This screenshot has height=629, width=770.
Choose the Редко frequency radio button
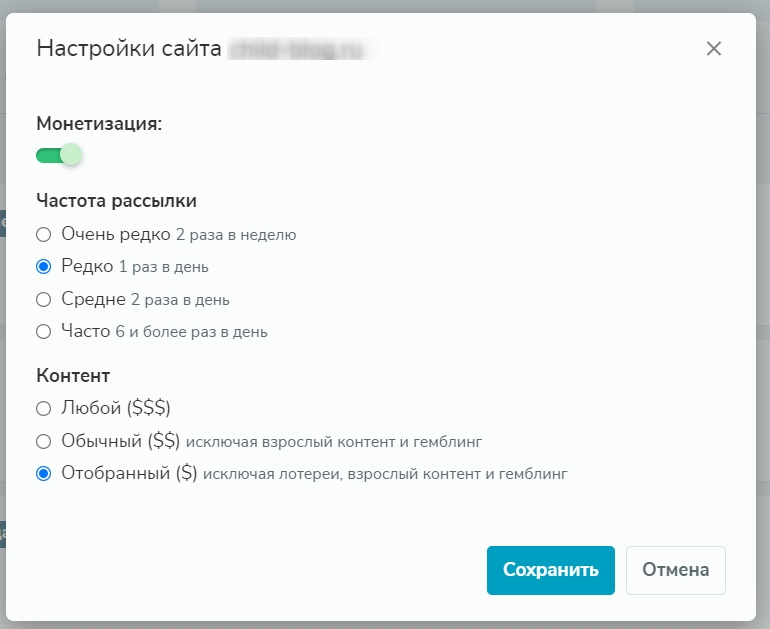(x=43, y=267)
